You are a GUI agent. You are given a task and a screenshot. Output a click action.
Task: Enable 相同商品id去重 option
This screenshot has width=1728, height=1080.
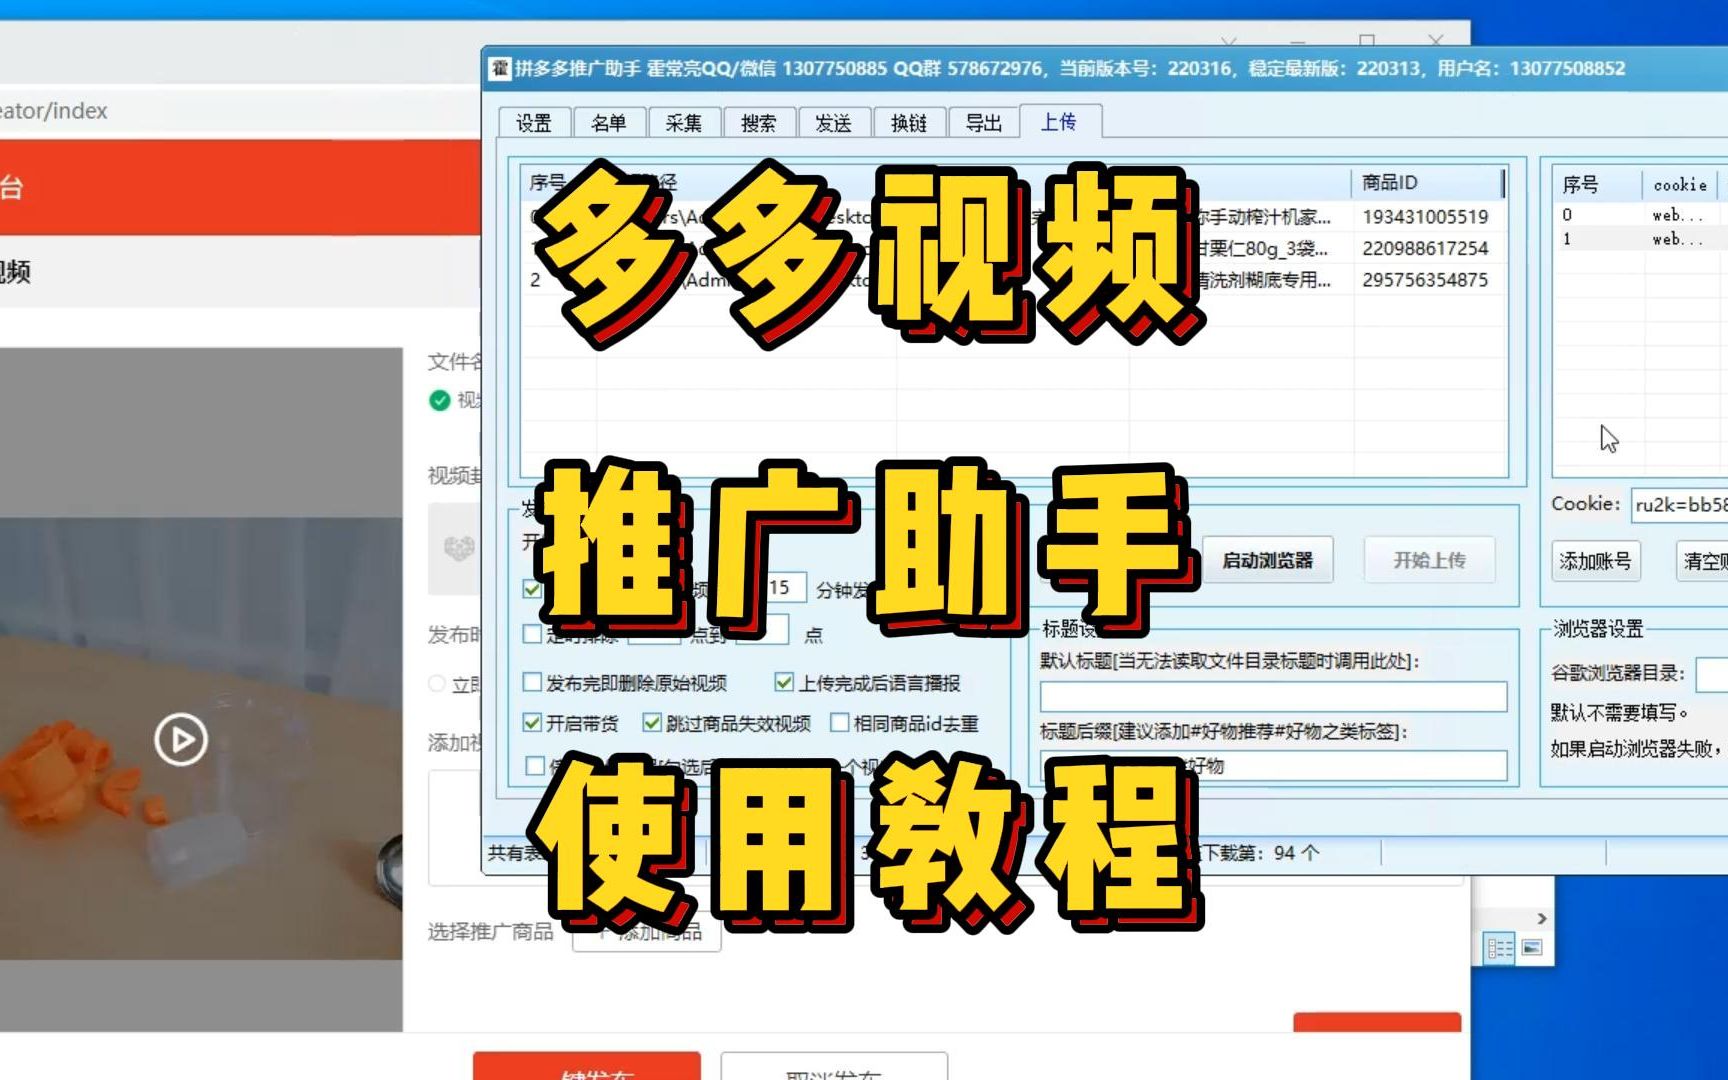pyautogui.click(x=841, y=722)
